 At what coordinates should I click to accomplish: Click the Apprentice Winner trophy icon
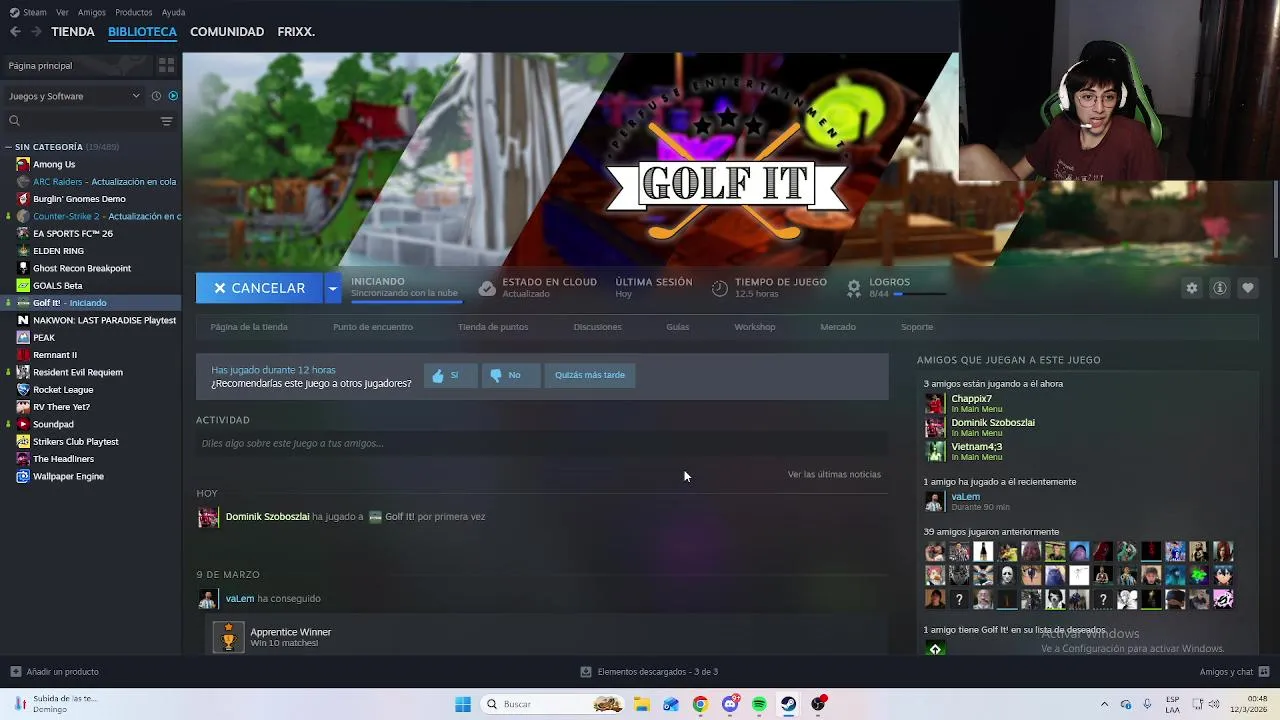[228, 637]
